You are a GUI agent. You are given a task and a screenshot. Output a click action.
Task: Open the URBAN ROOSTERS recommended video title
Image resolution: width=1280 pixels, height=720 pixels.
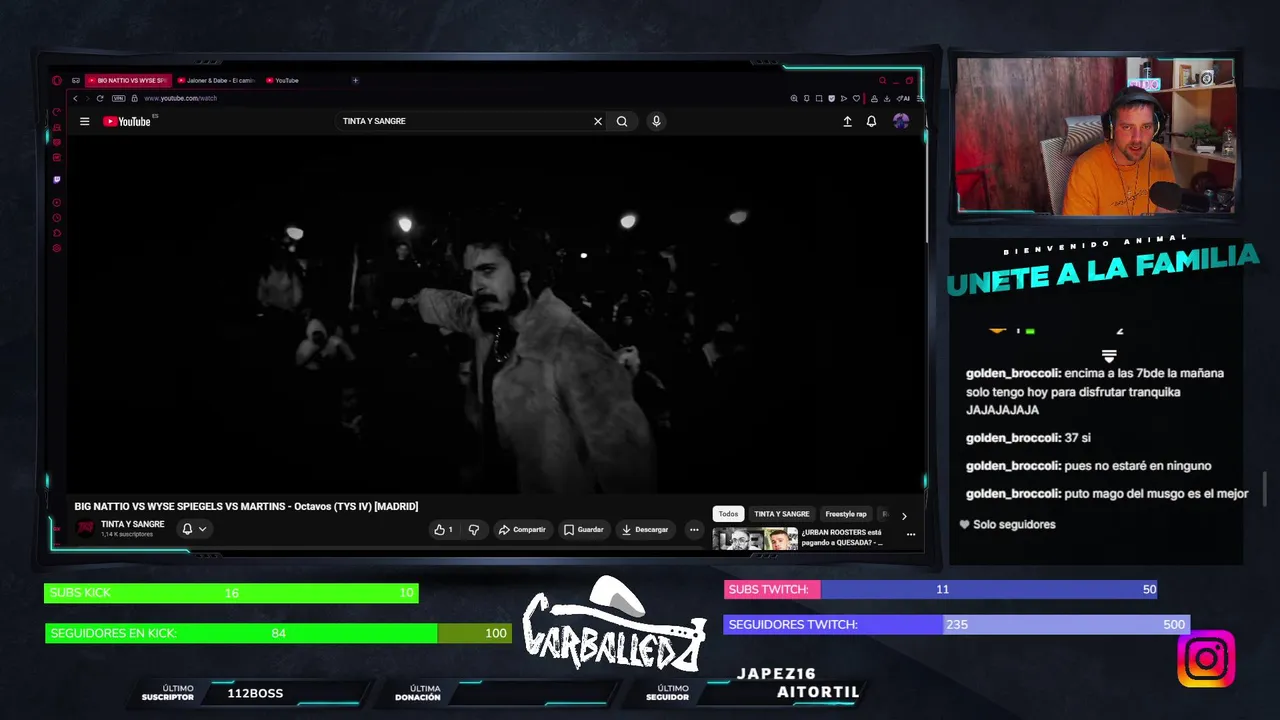coord(841,537)
